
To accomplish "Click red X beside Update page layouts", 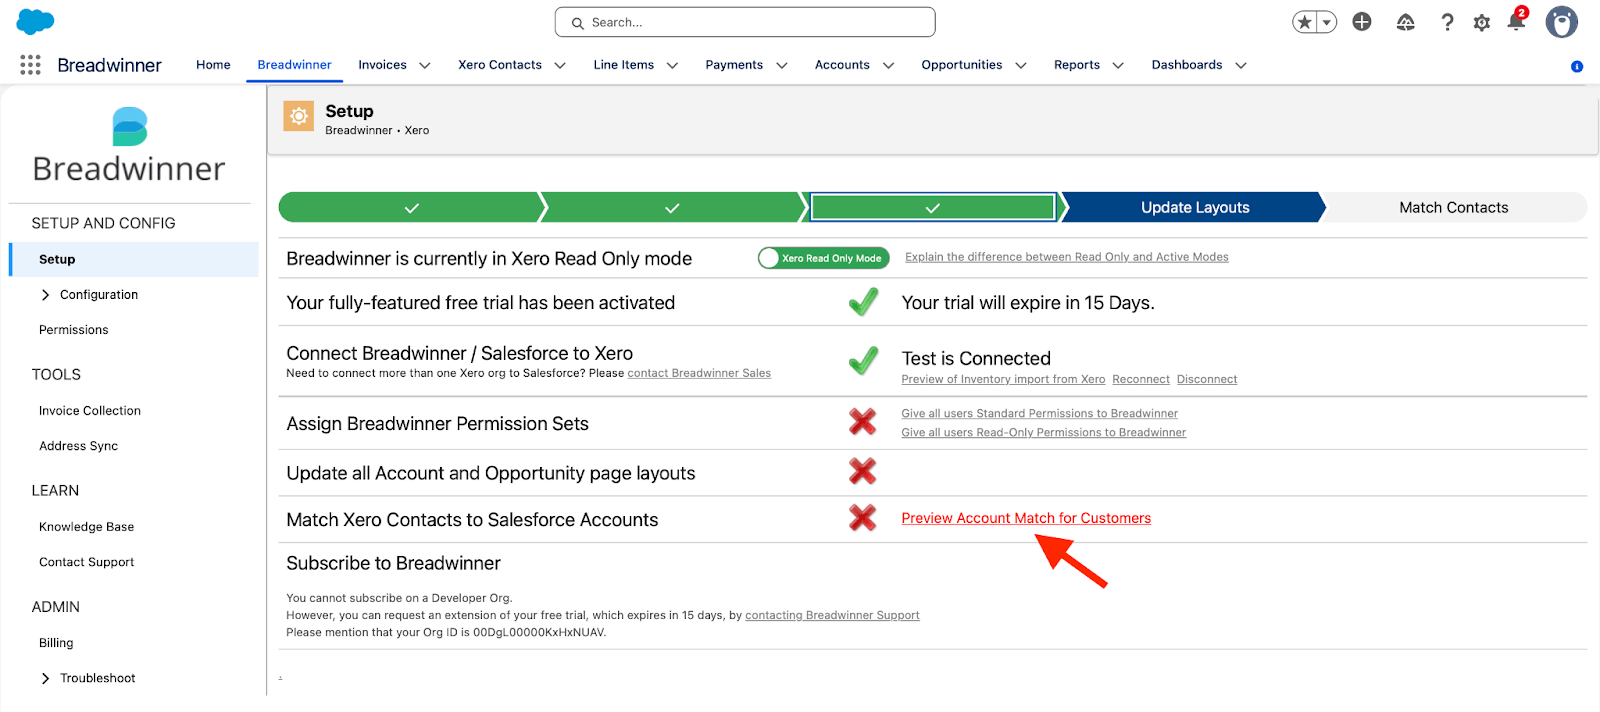I will point(862,471).
